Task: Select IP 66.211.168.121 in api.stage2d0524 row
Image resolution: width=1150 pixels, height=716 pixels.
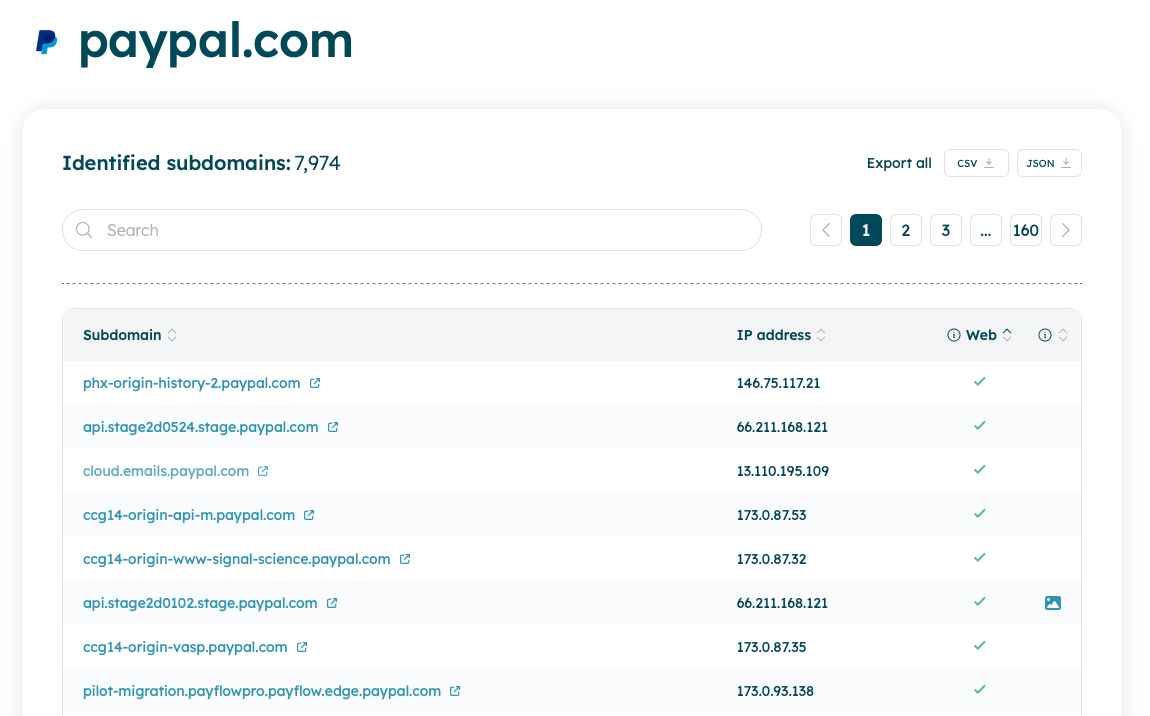Action: 782,427
